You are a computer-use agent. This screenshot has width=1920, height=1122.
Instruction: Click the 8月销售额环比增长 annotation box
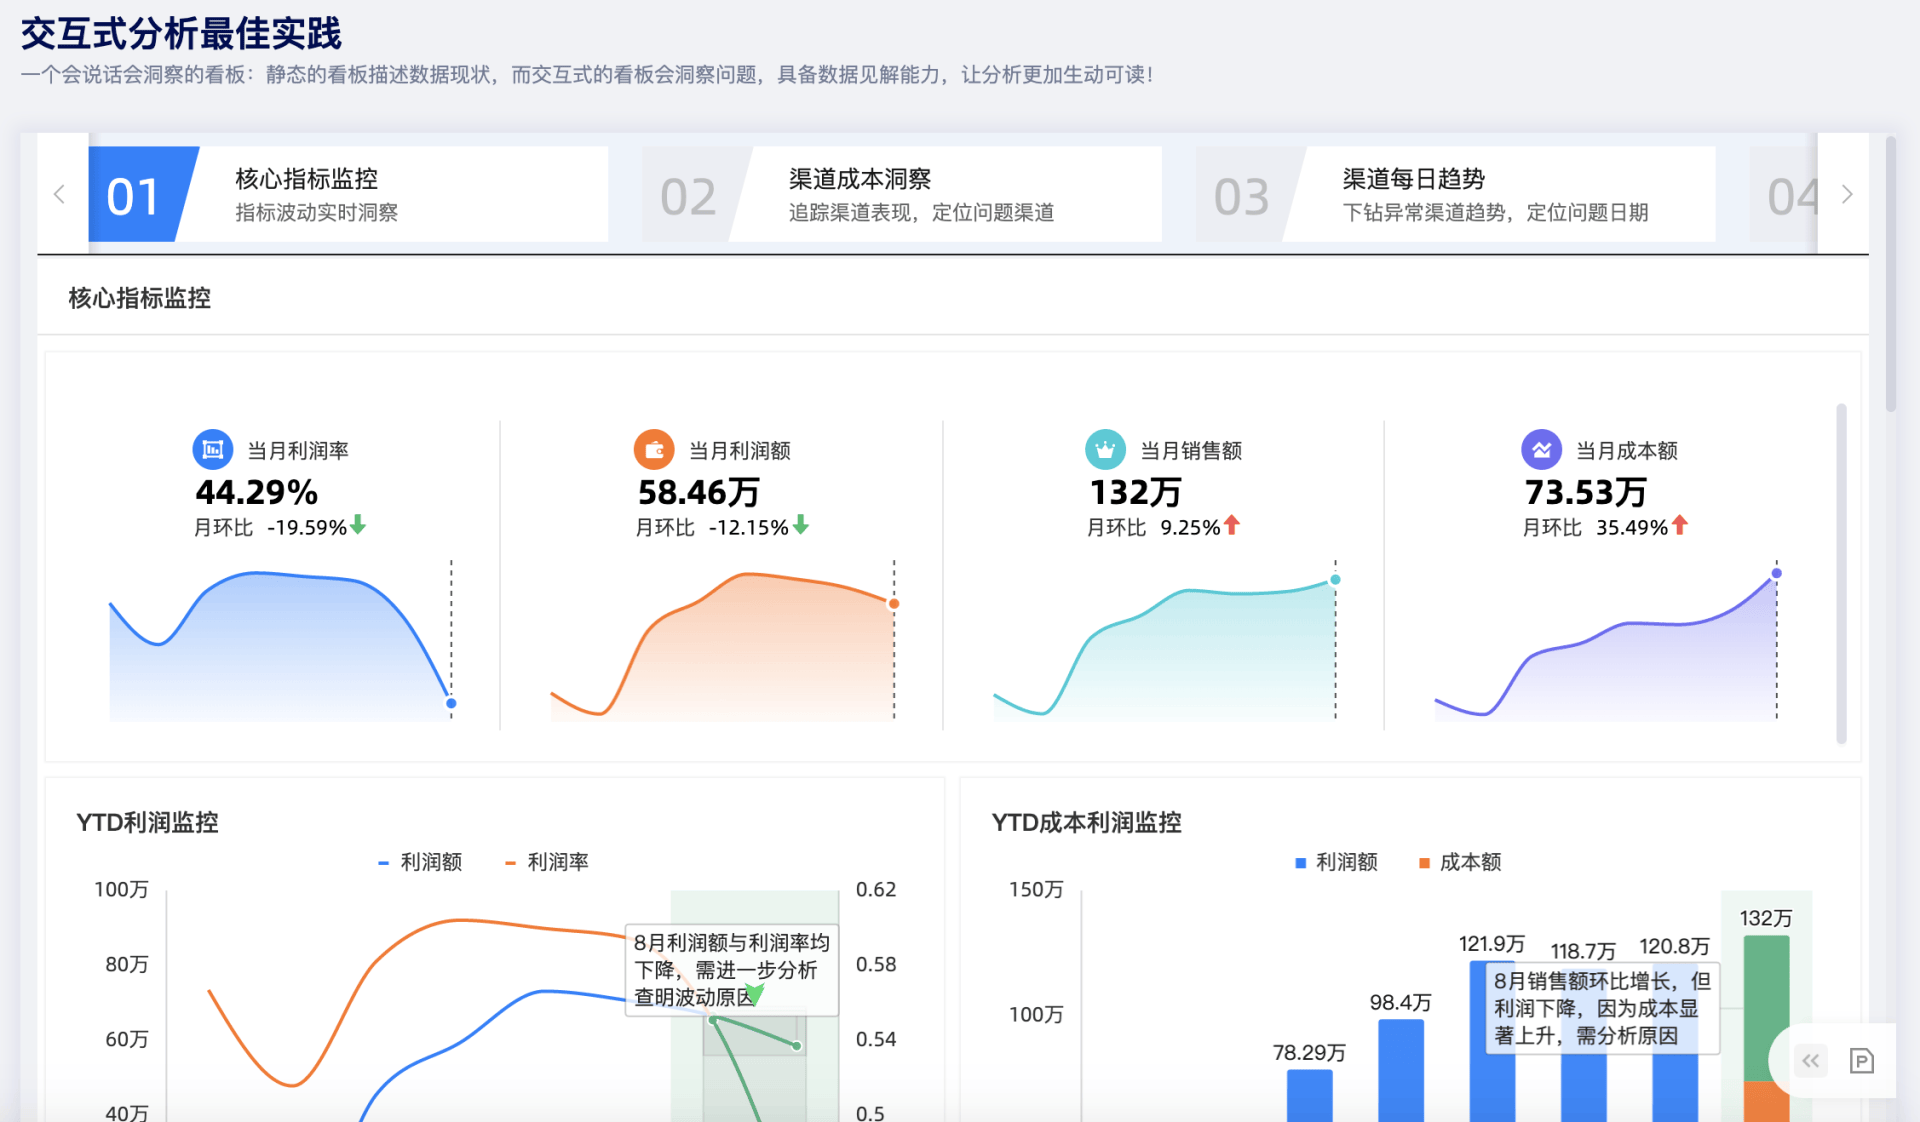point(1602,1008)
